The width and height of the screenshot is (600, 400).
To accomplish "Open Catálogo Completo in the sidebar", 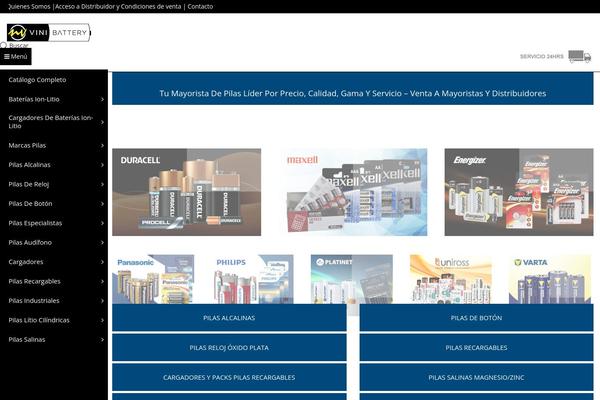I will click(x=37, y=80).
